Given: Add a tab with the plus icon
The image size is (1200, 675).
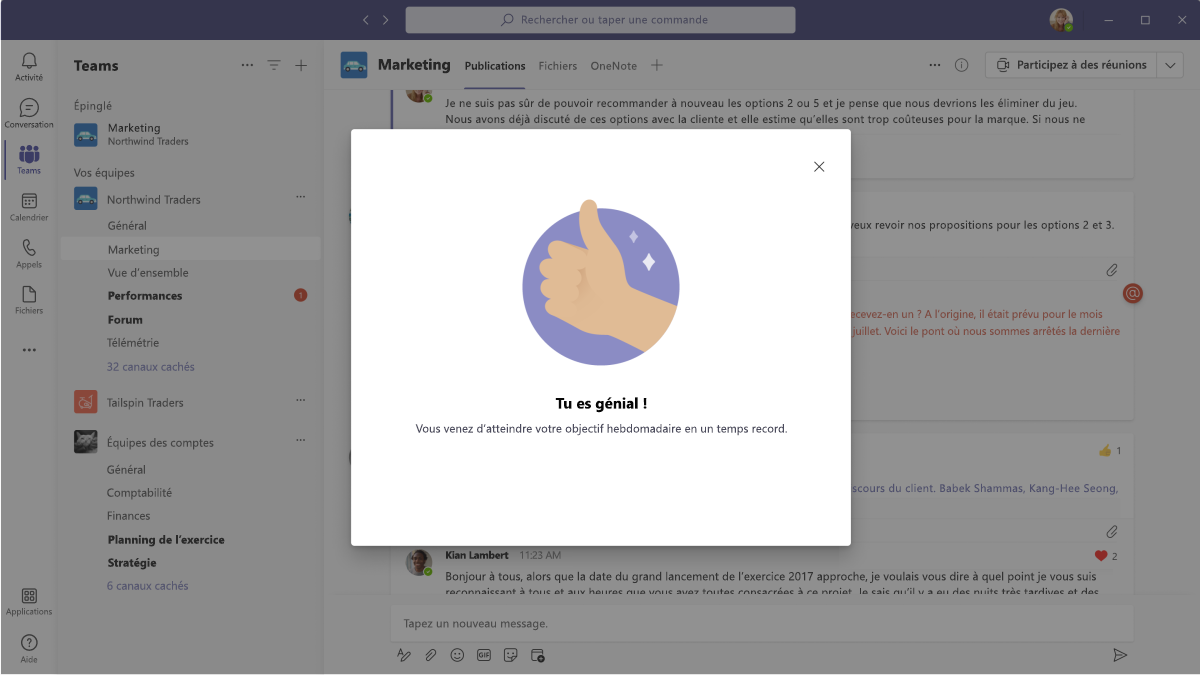Looking at the screenshot, I should 657,65.
